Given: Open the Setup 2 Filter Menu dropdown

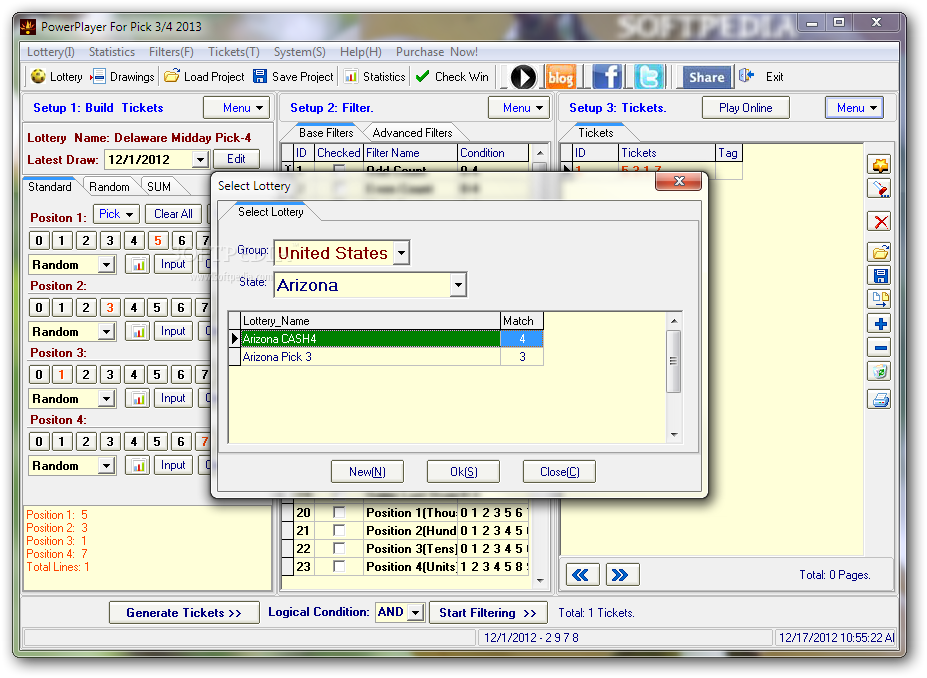Looking at the screenshot, I should point(518,108).
